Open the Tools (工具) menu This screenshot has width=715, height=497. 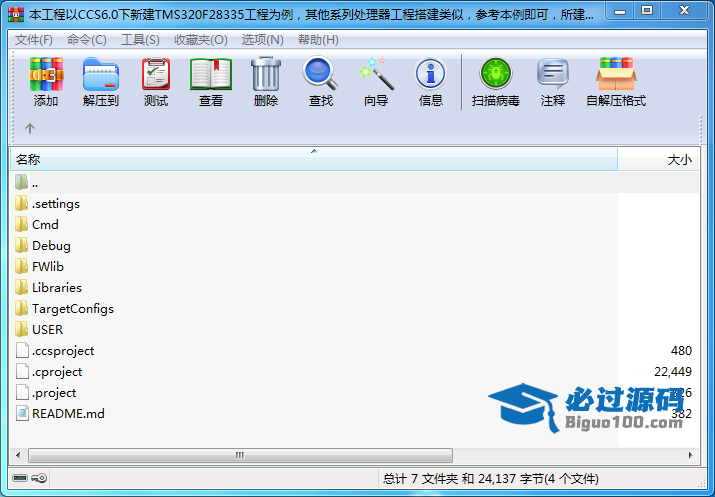click(x=140, y=40)
